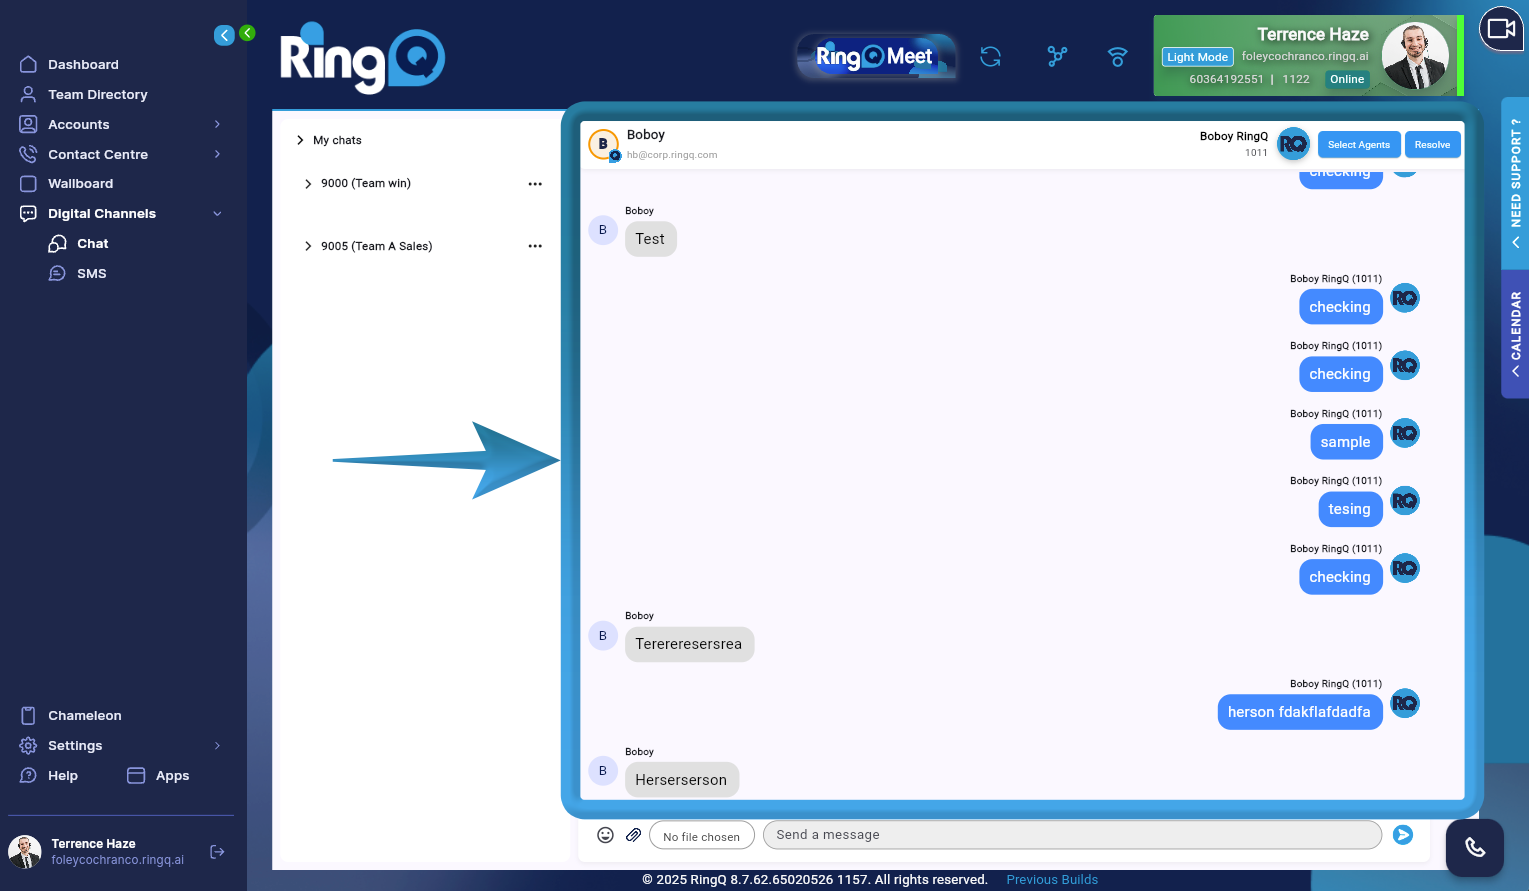This screenshot has width=1529, height=891.
Task: Switch to Light Mode
Action: (x=1197, y=57)
